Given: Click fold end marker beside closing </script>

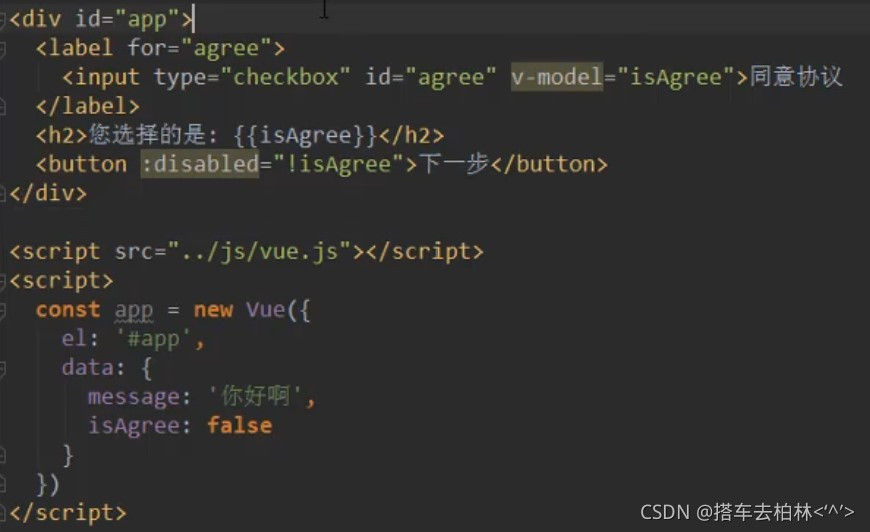Looking at the screenshot, I should (2, 513).
